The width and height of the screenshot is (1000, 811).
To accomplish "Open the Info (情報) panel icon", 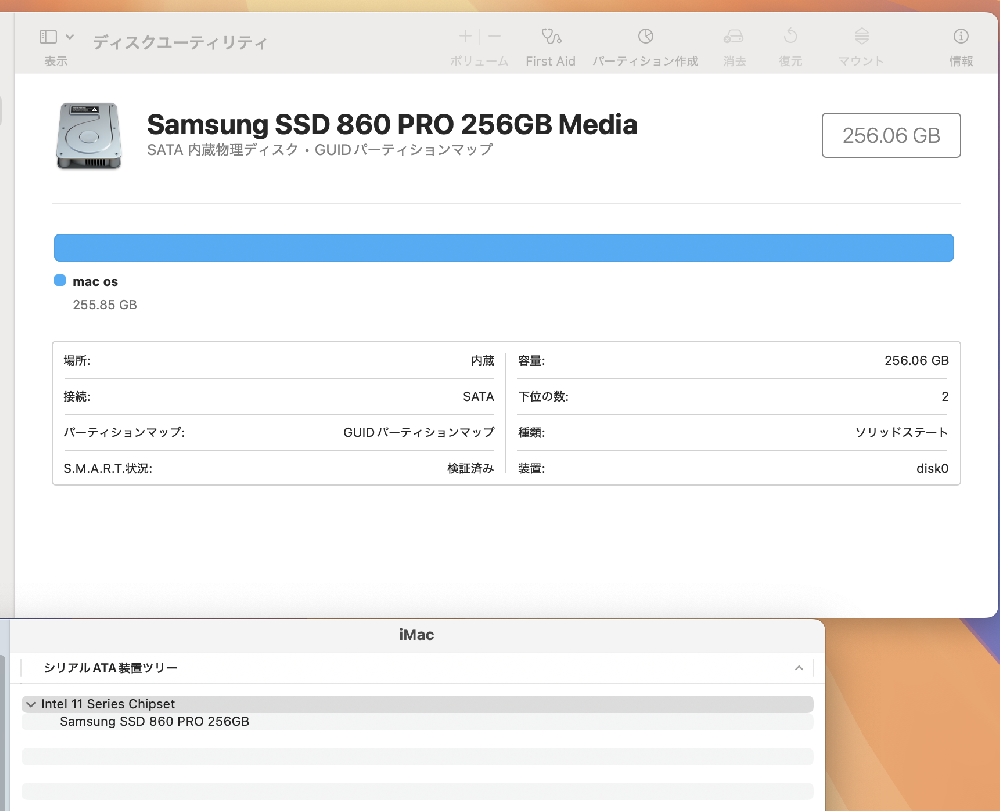I will pos(961,37).
